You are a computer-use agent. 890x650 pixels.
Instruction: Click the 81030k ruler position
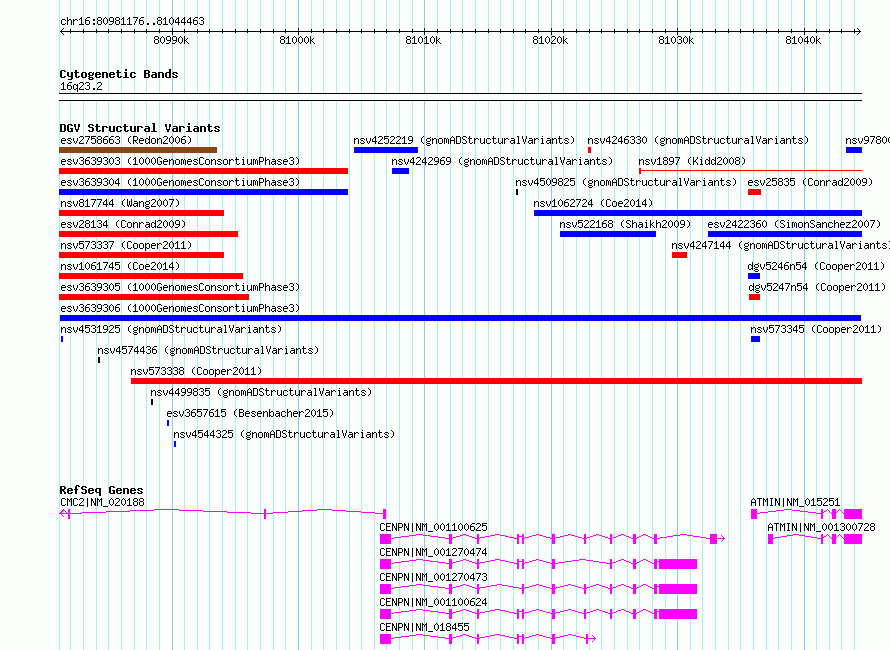point(676,40)
